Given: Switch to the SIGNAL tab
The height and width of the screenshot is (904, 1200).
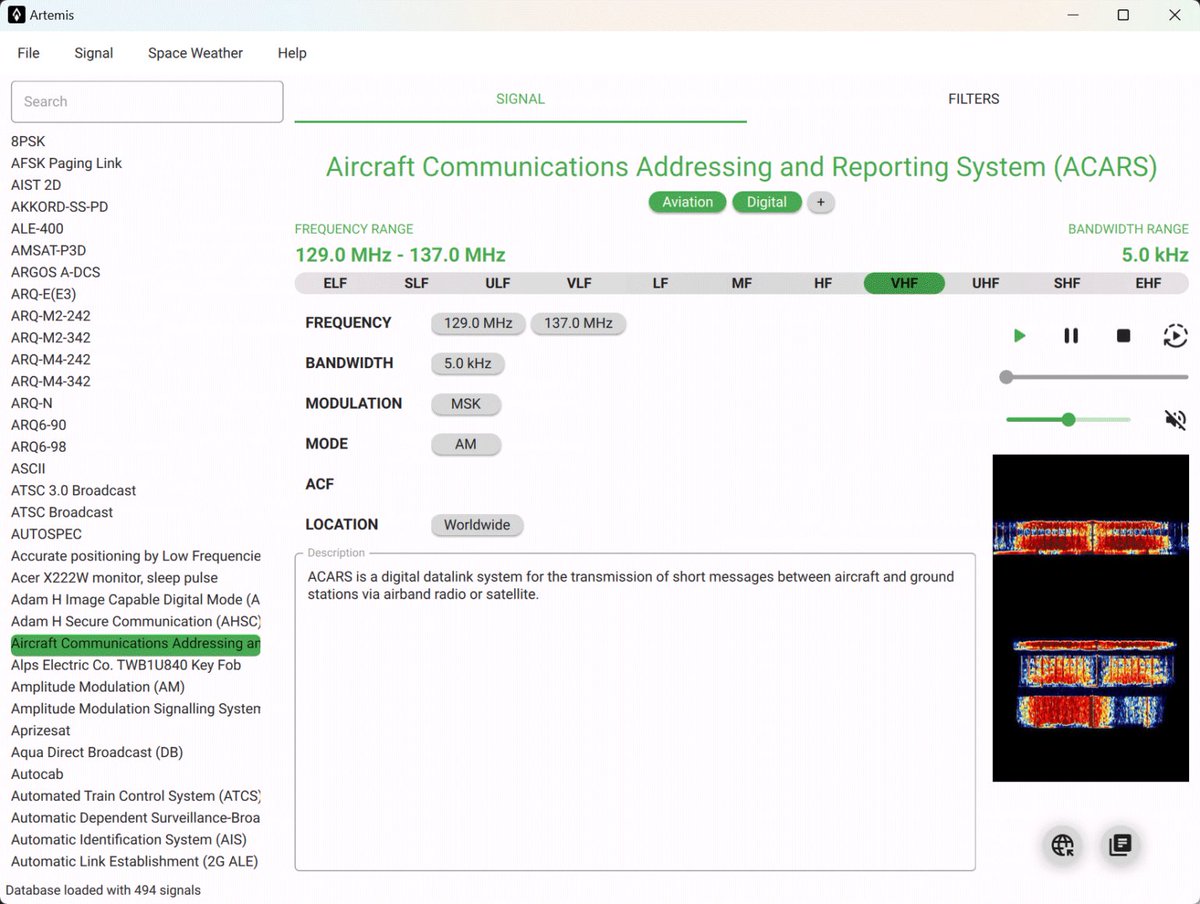Looking at the screenshot, I should (x=520, y=99).
